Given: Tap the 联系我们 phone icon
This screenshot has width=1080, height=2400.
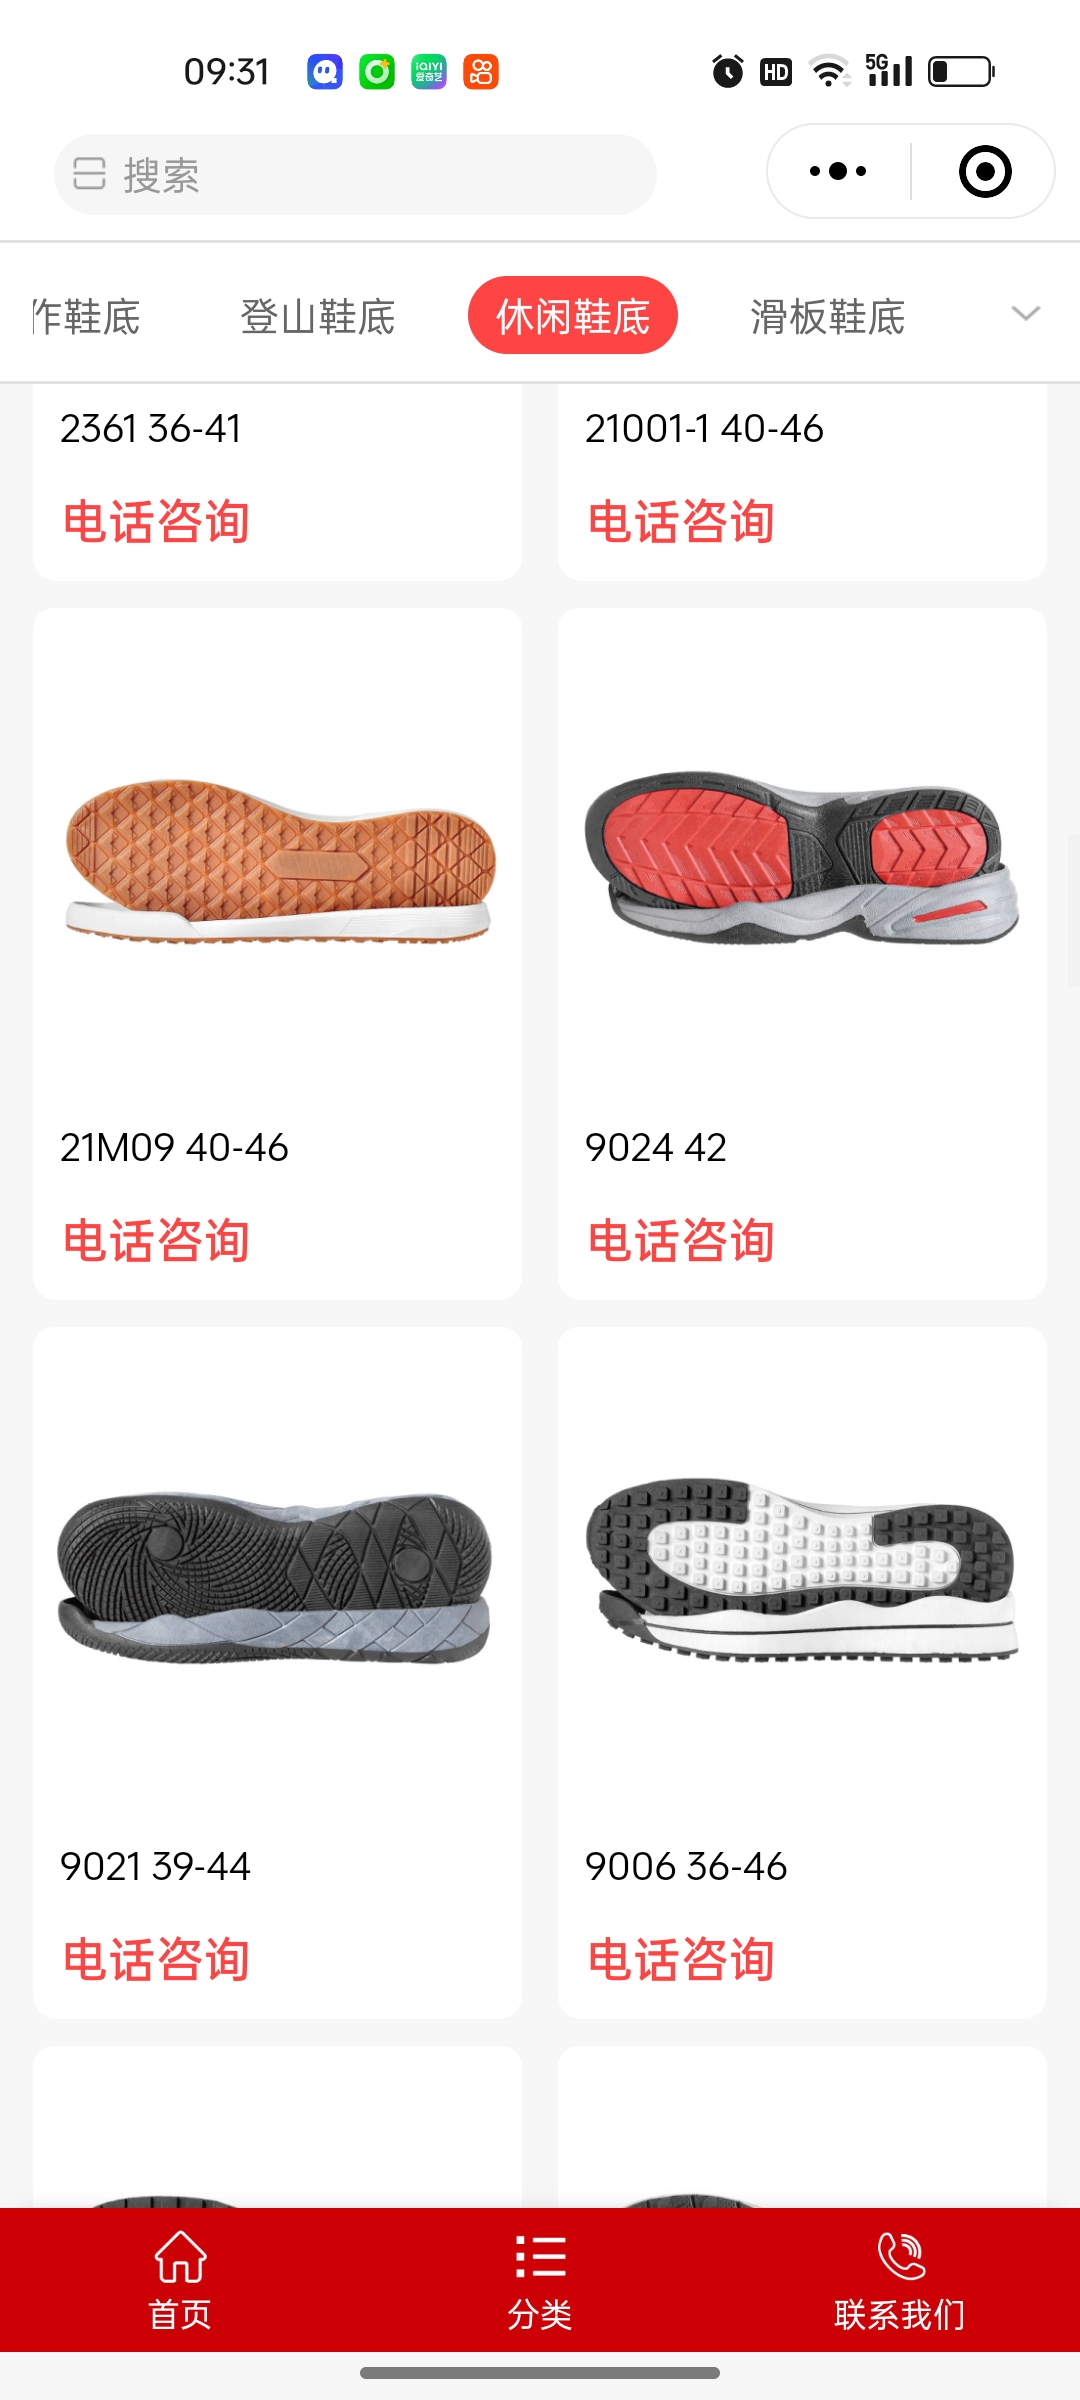Looking at the screenshot, I should pyautogui.click(x=900, y=2257).
